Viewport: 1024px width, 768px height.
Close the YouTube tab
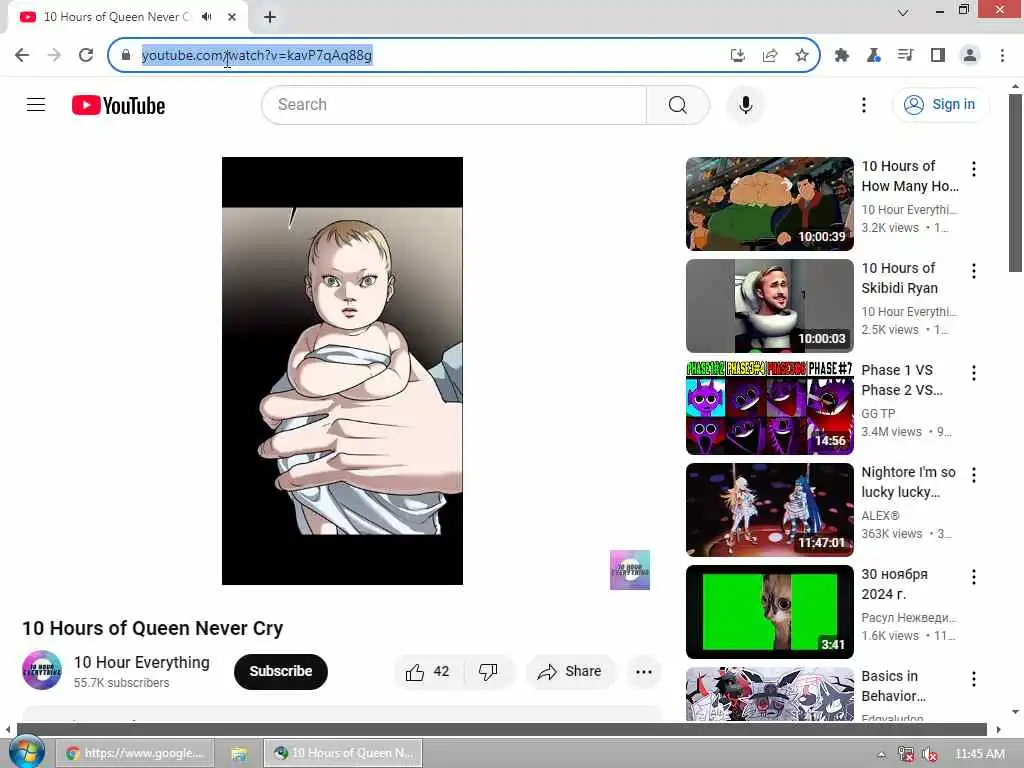point(232,17)
